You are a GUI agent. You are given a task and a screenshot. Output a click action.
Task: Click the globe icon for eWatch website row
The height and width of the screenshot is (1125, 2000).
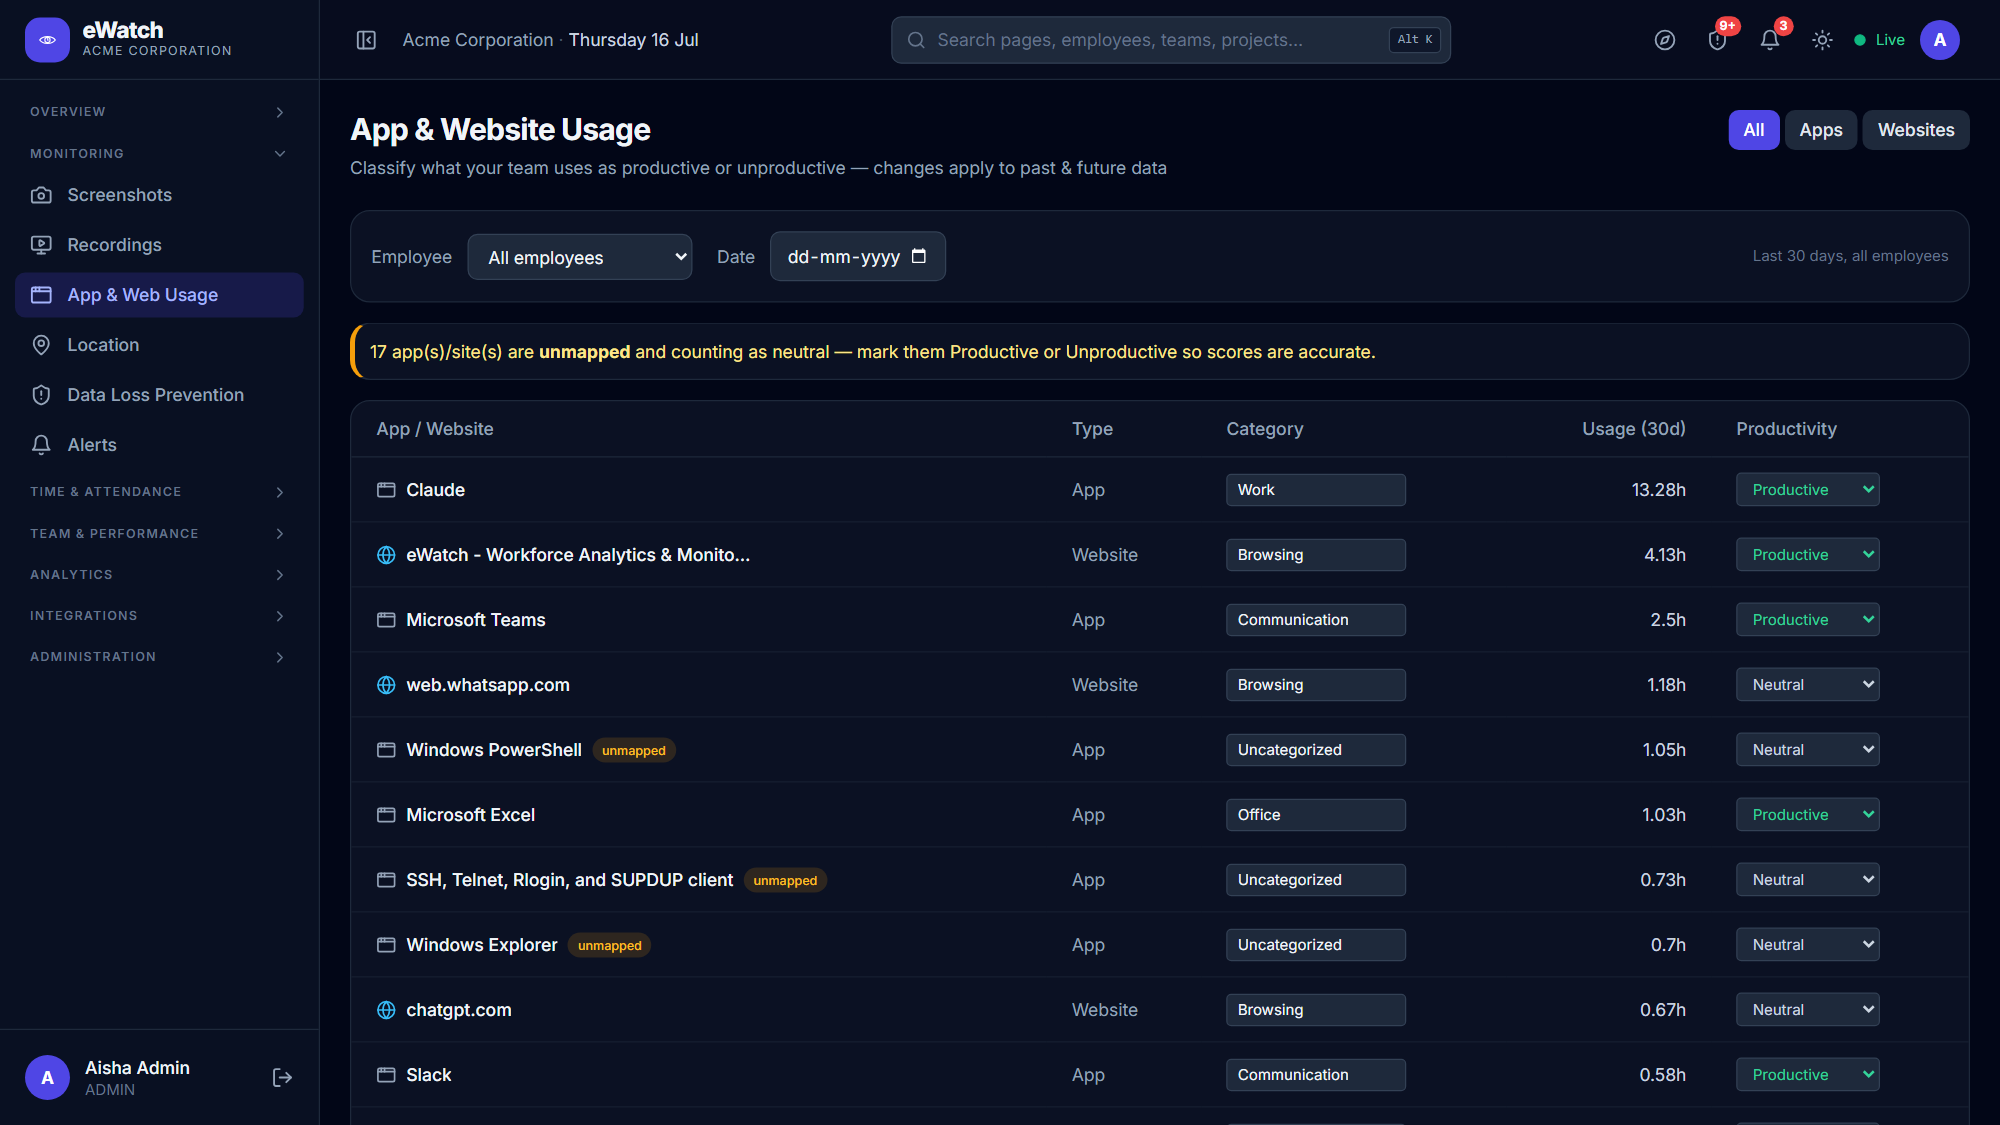386,555
